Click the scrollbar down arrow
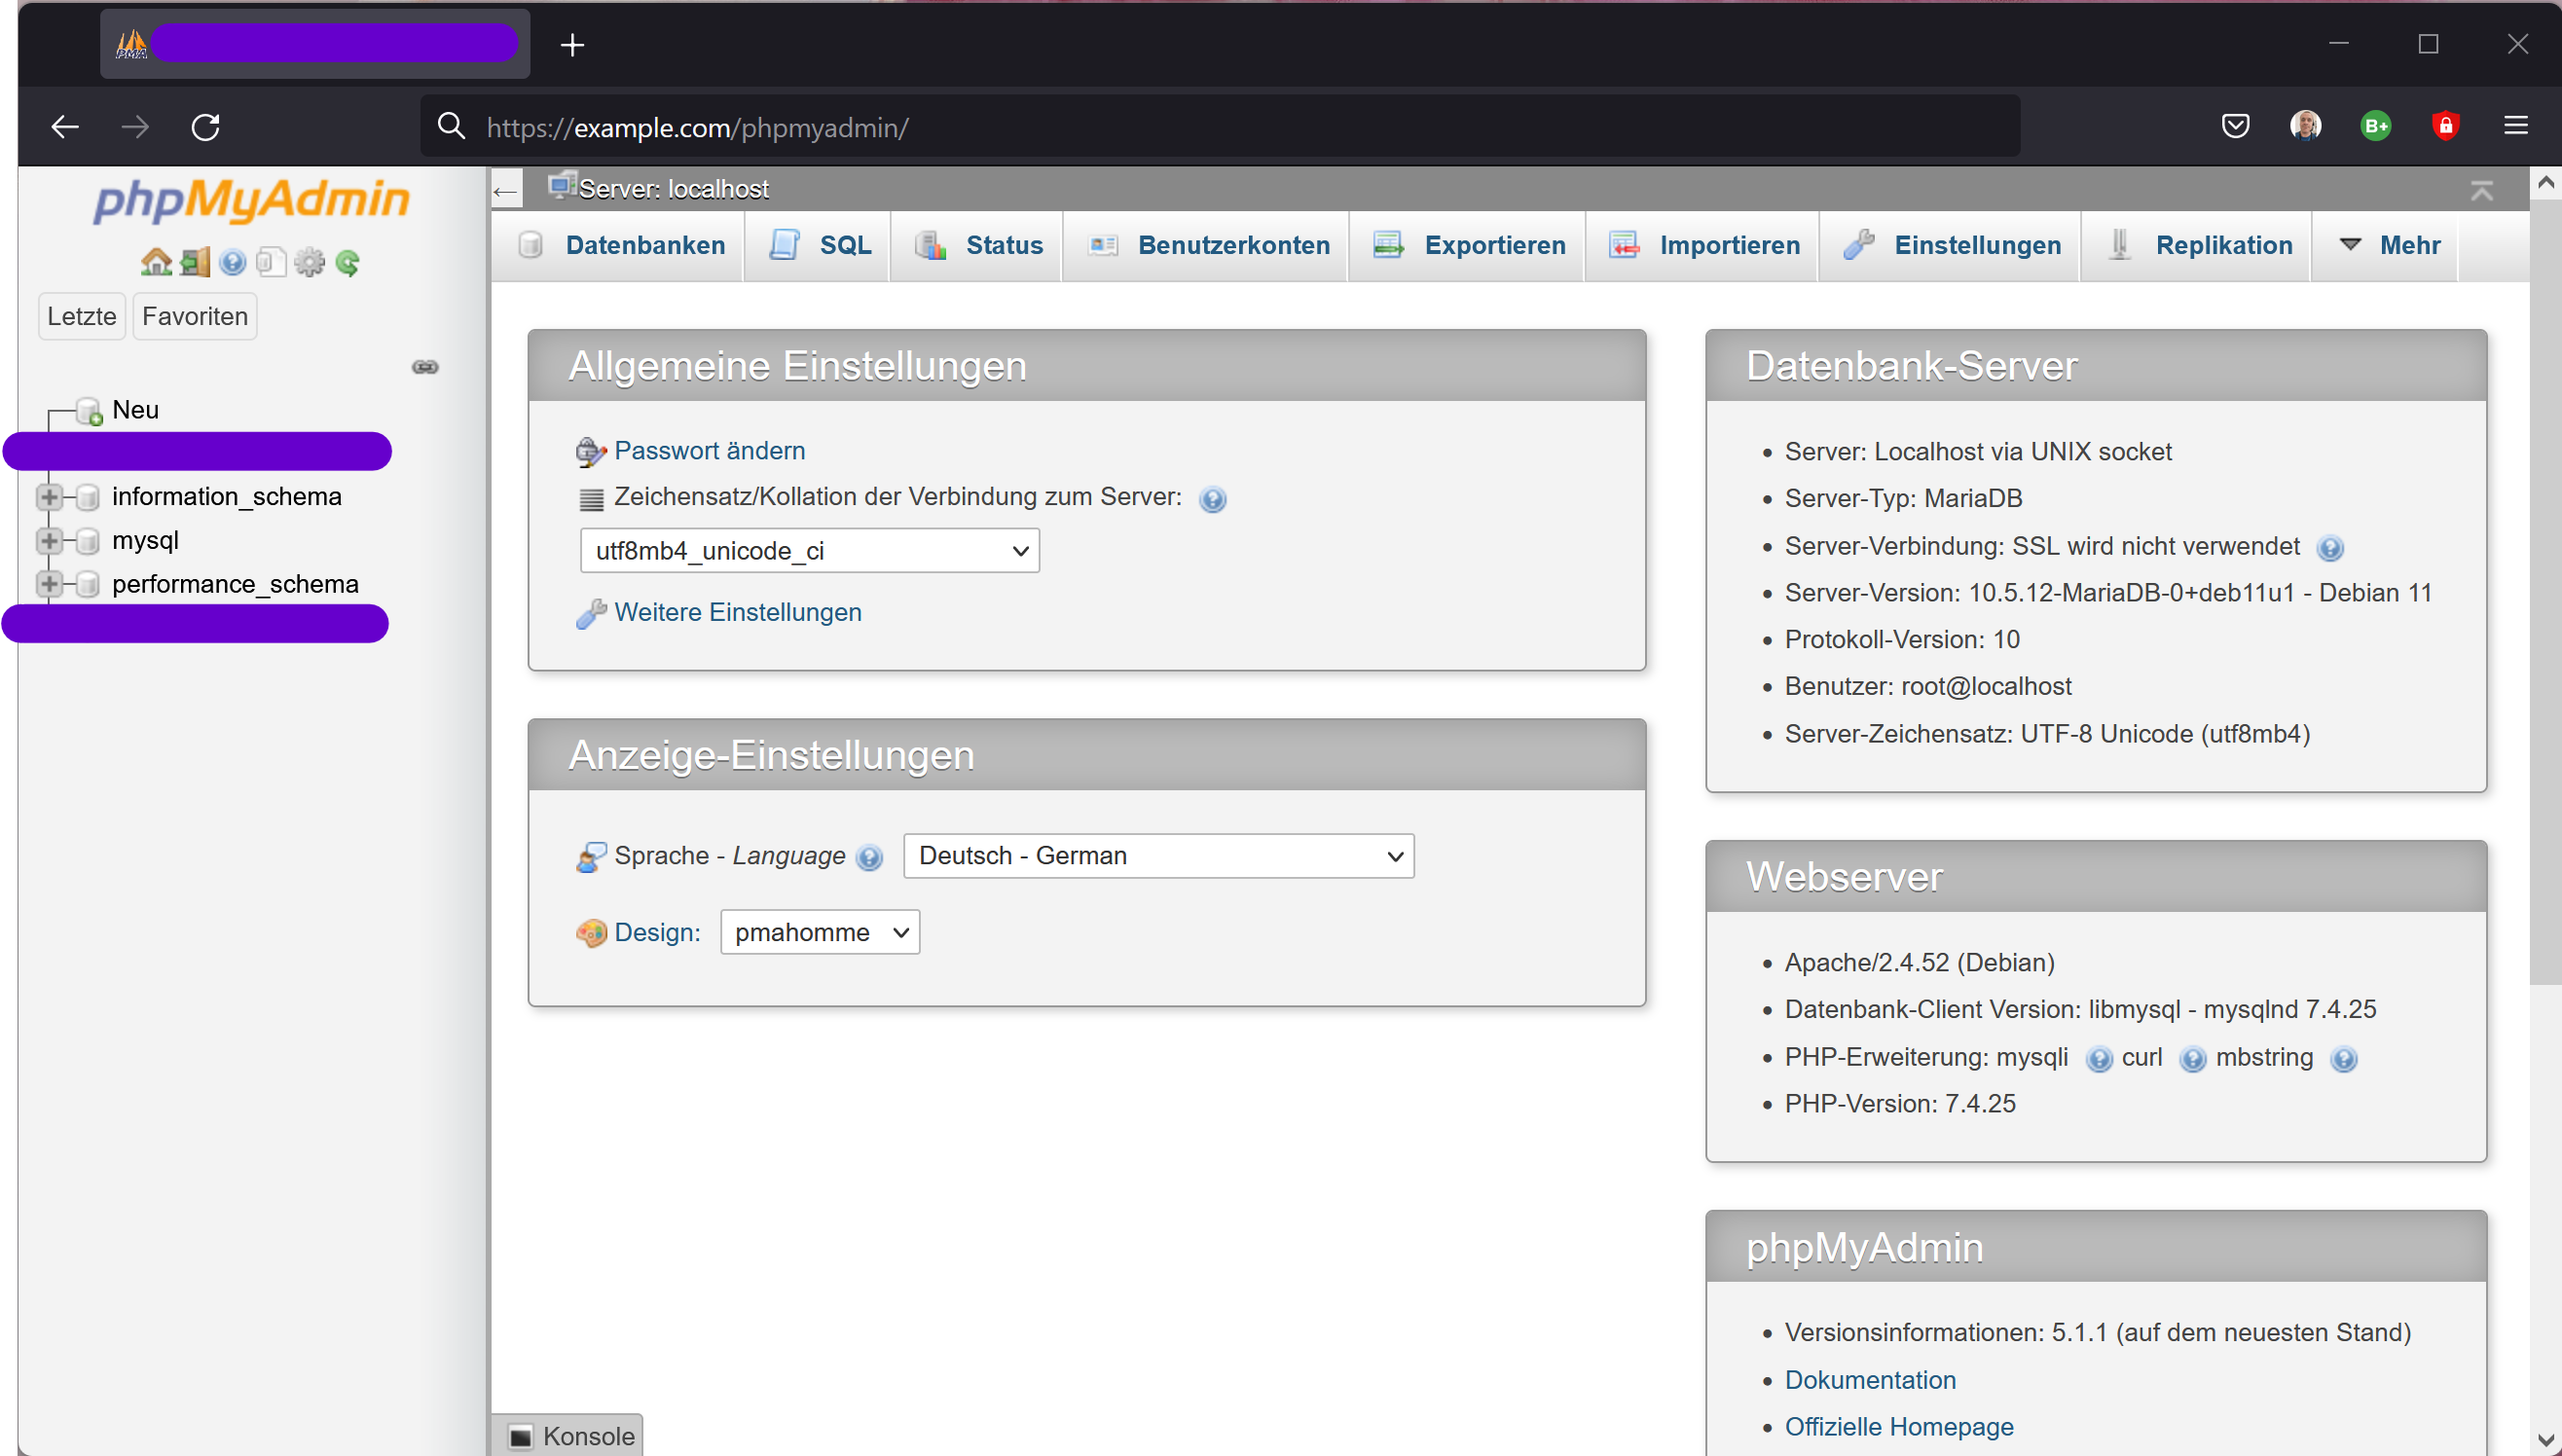The image size is (2562, 1456). coord(2546,1440)
